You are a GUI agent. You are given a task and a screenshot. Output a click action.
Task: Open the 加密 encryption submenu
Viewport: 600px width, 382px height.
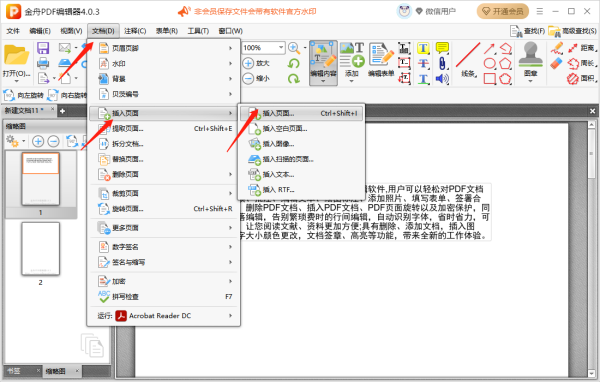pos(165,281)
